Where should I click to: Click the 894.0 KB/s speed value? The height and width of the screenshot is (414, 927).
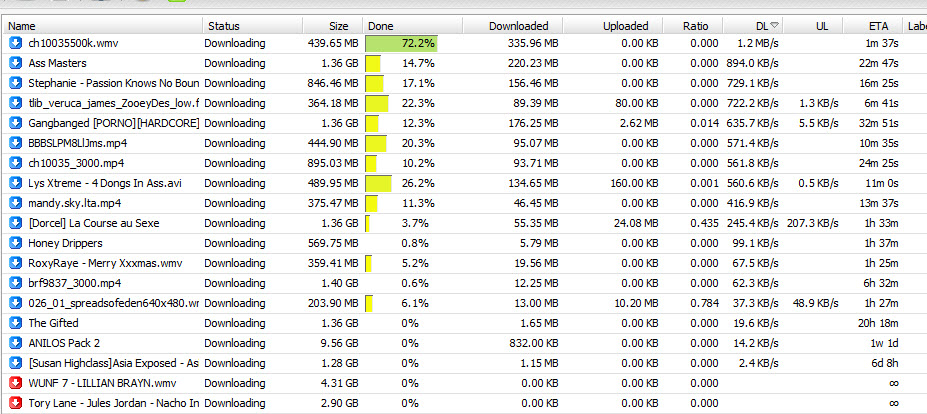coord(753,63)
